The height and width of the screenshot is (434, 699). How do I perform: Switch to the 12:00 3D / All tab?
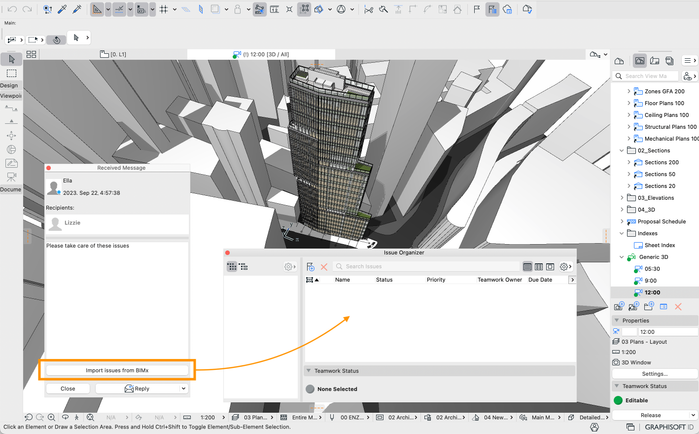pos(265,53)
